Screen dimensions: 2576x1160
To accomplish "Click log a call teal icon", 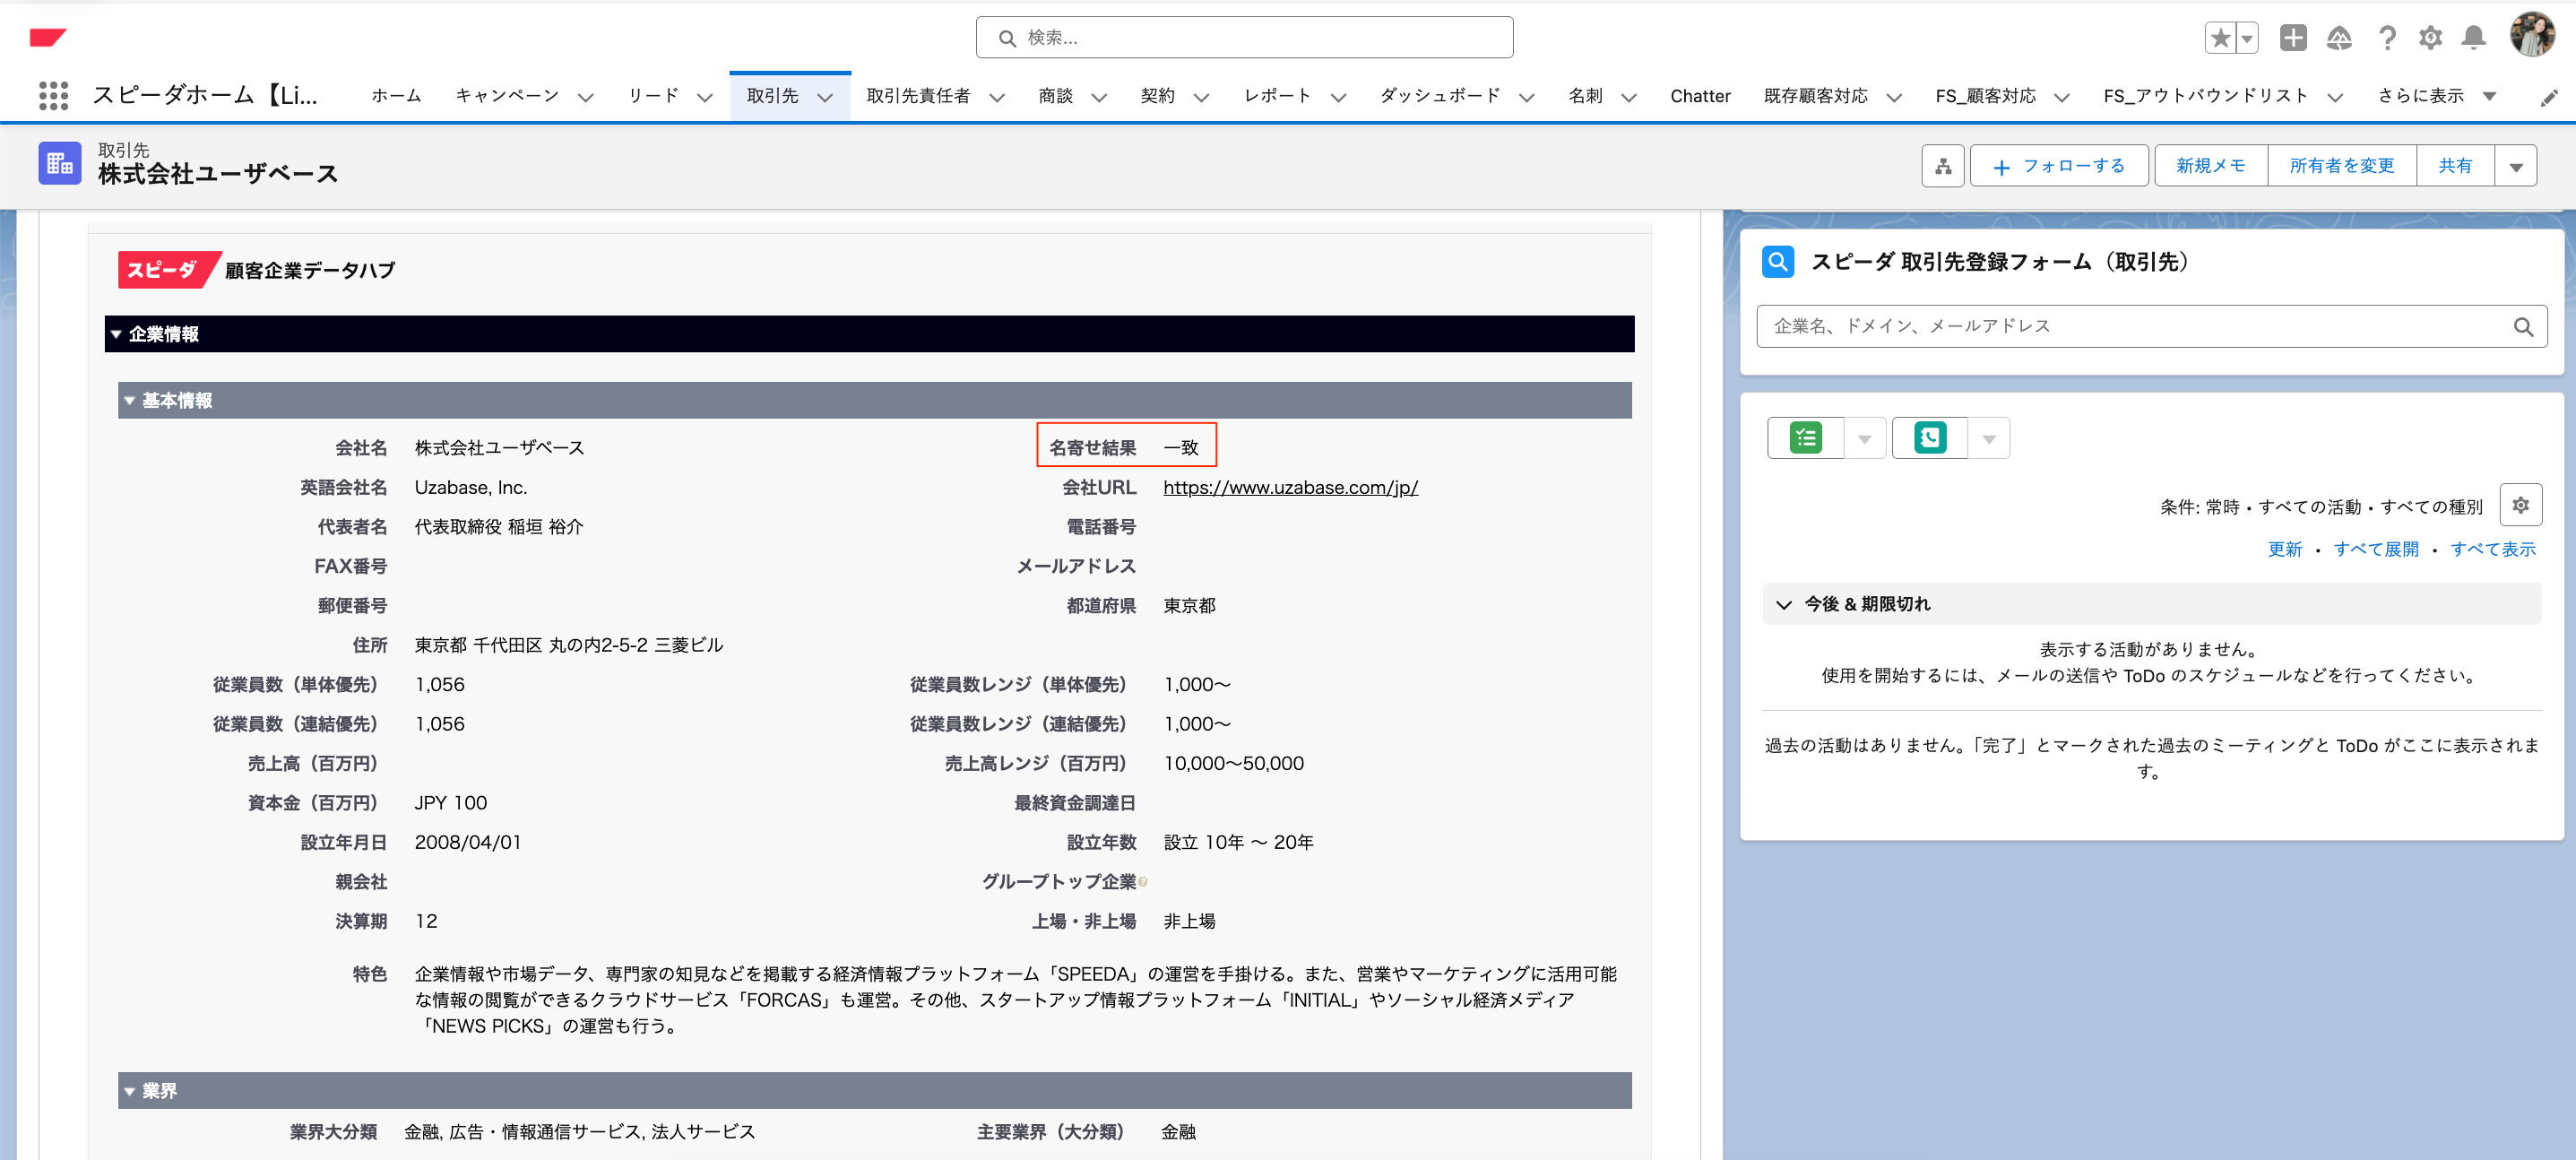I will click(x=1930, y=438).
